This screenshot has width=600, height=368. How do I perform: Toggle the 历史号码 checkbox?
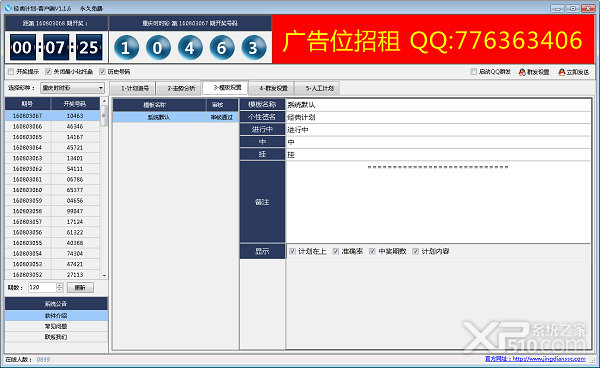(x=102, y=72)
